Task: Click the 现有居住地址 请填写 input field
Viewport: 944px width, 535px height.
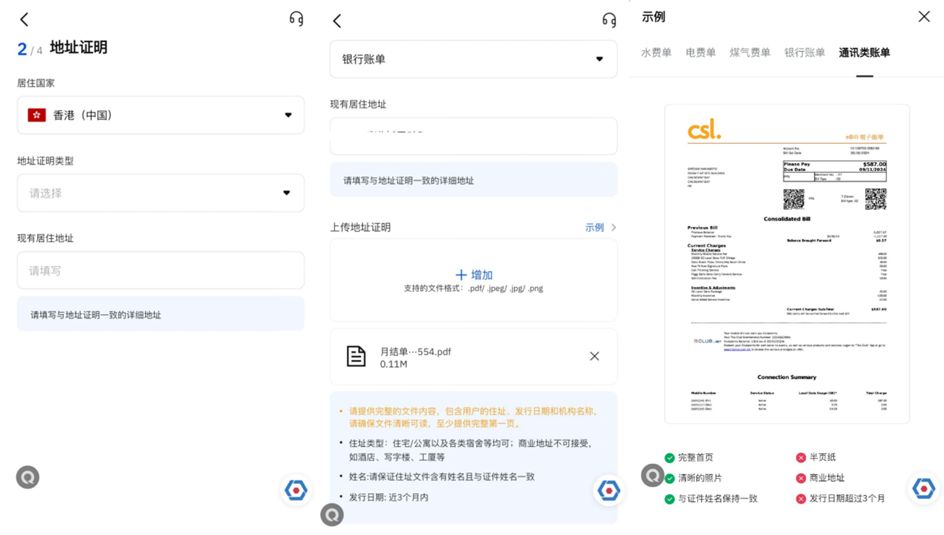Action: tap(160, 270)
